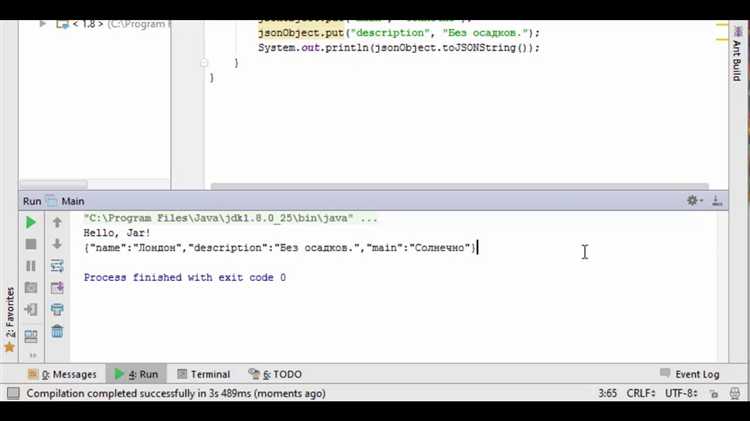Screen dimensions: 750x421
Task: Toggle Soft-Wrap in the console
Action: point(57,266)
